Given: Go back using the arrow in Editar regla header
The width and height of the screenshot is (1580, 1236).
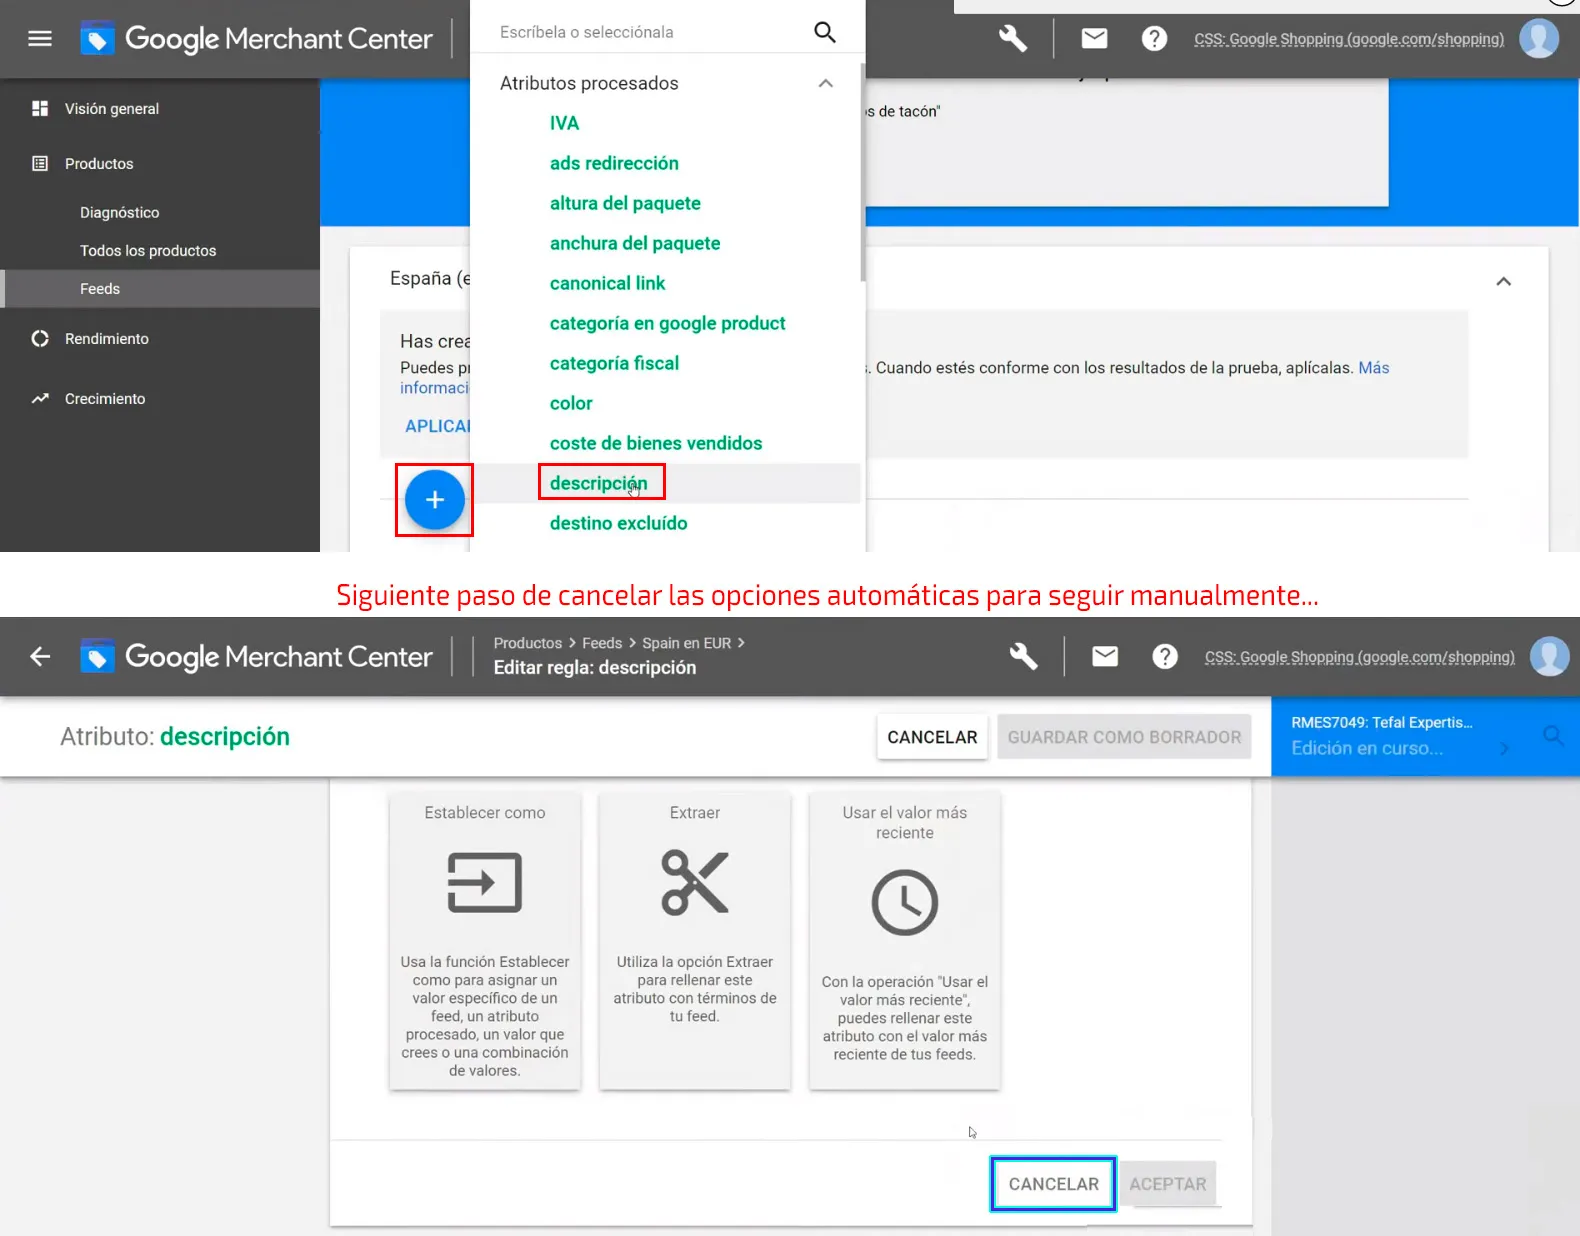Looking at the screenshot, I should tap(40, 656).
